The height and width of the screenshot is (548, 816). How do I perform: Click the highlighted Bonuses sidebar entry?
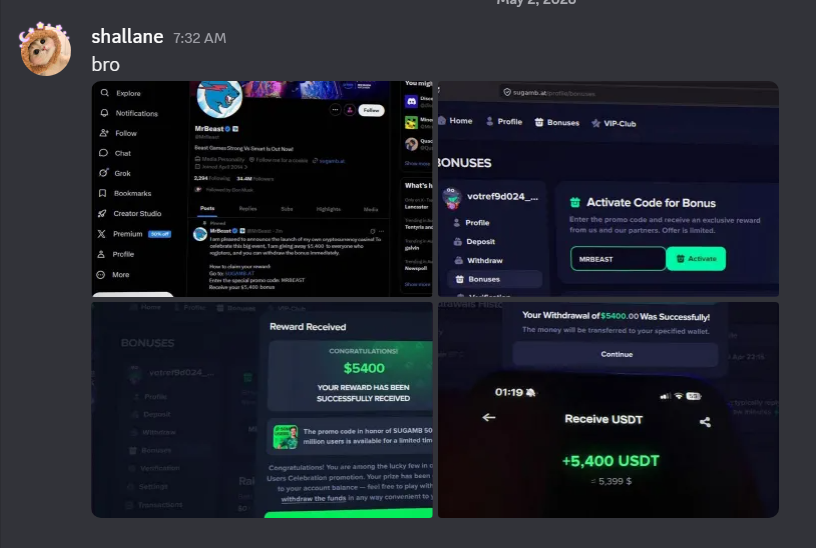494,279
